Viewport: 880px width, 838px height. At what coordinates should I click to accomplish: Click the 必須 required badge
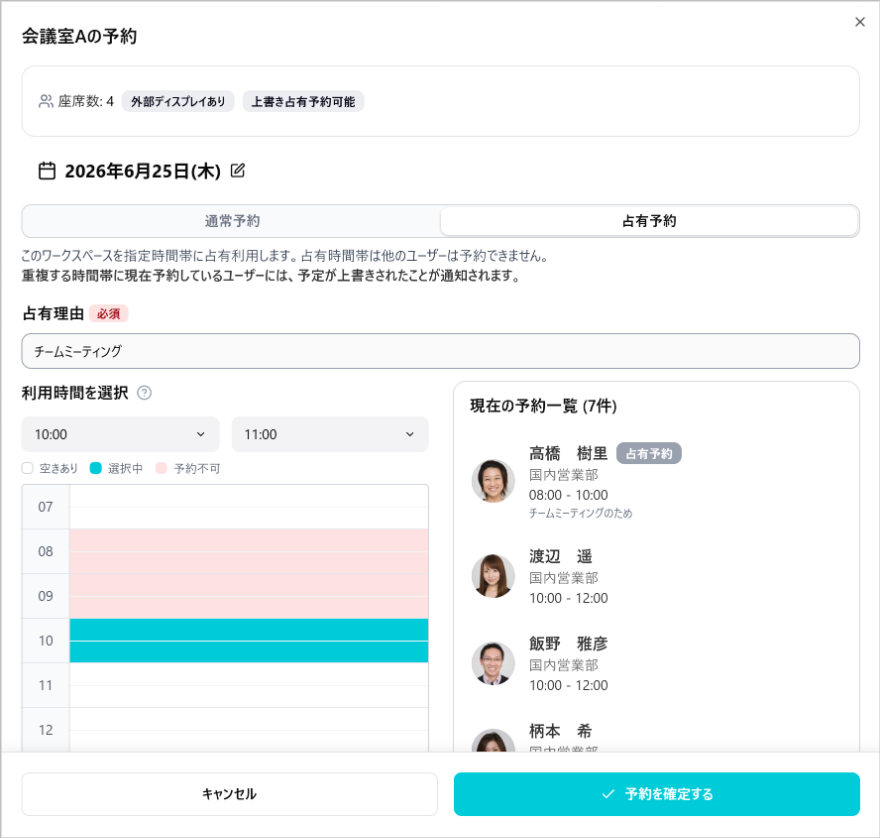(x=108, y=314)
